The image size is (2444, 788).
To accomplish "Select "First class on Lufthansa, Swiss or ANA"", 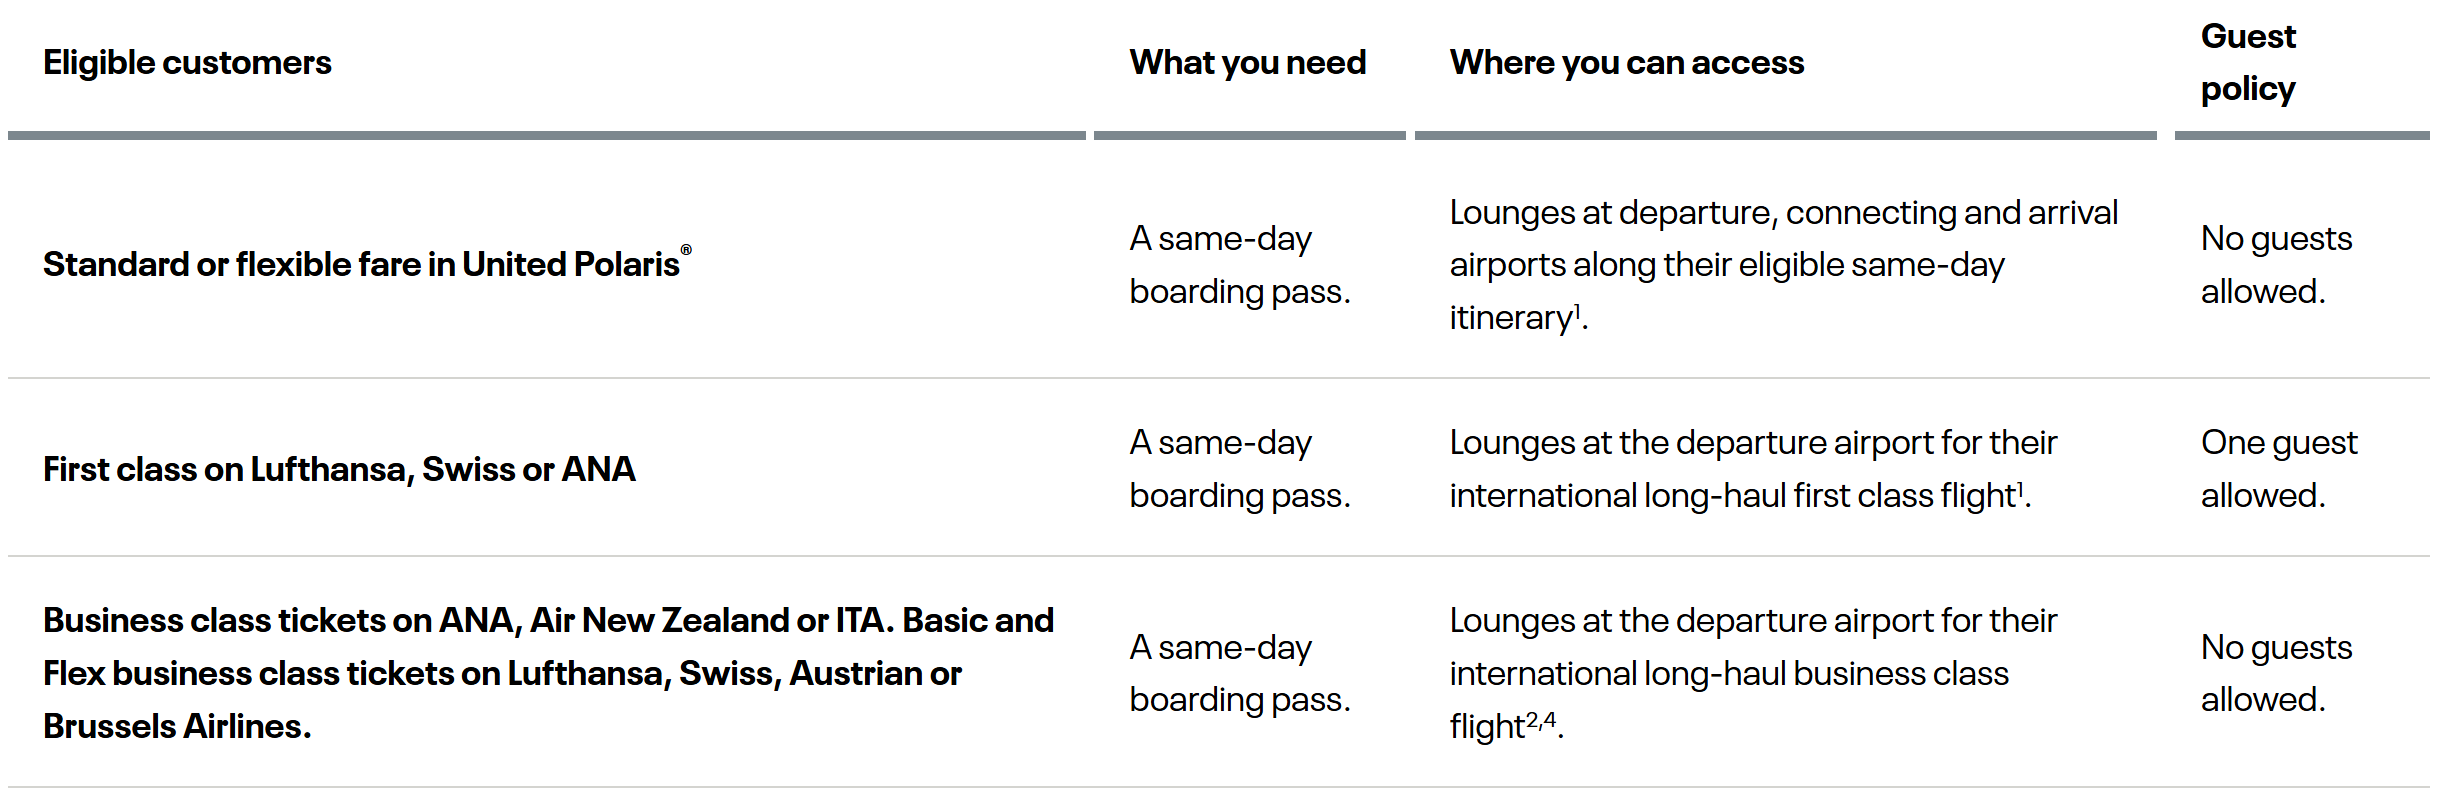I will coord(339,469).
